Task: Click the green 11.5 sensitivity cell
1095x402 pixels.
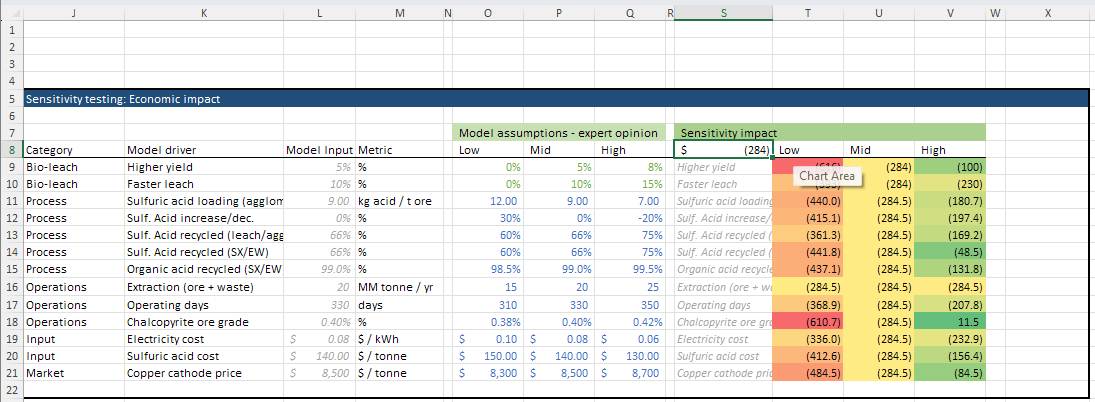Action: coord(950,322)
